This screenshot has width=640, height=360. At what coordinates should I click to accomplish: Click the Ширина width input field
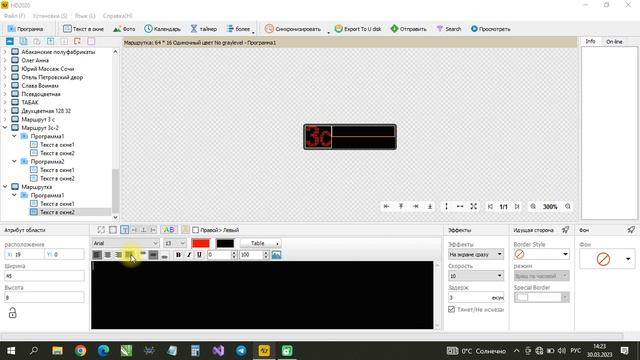(44, 276)
